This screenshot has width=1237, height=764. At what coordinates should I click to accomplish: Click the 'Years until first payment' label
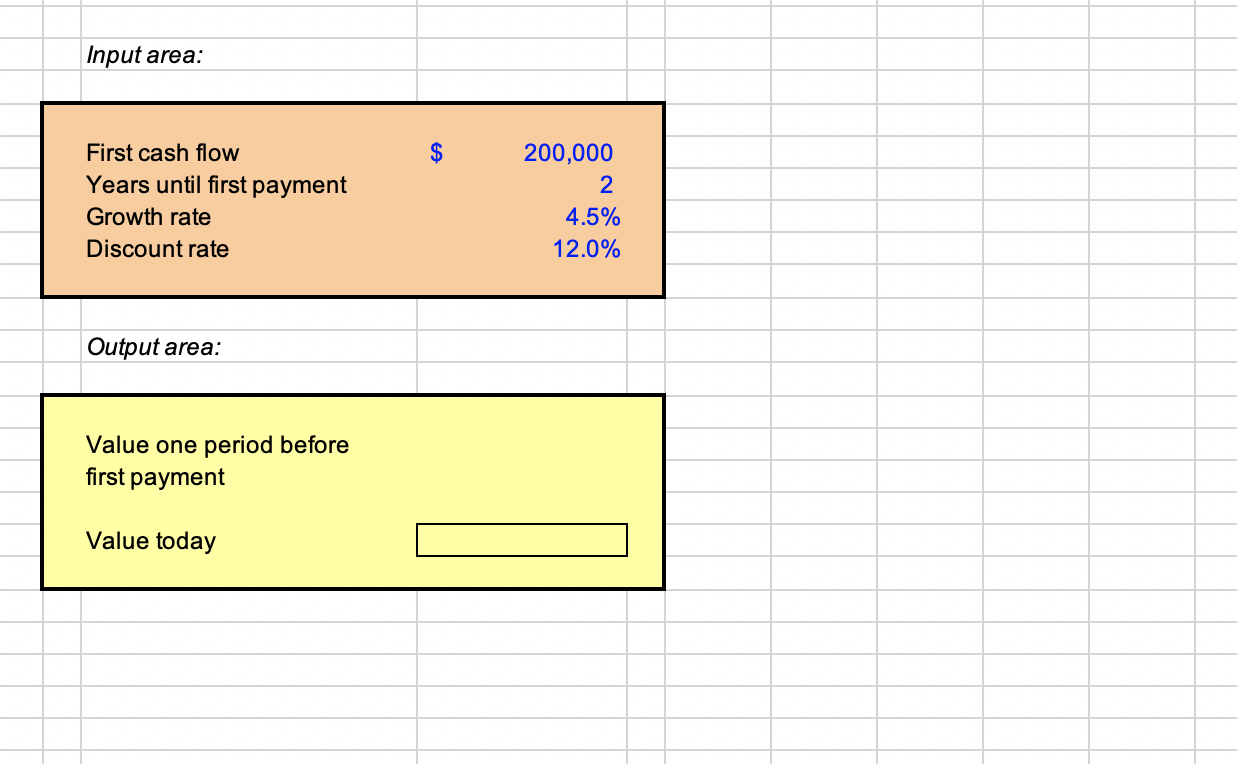[x=216, y=185]
